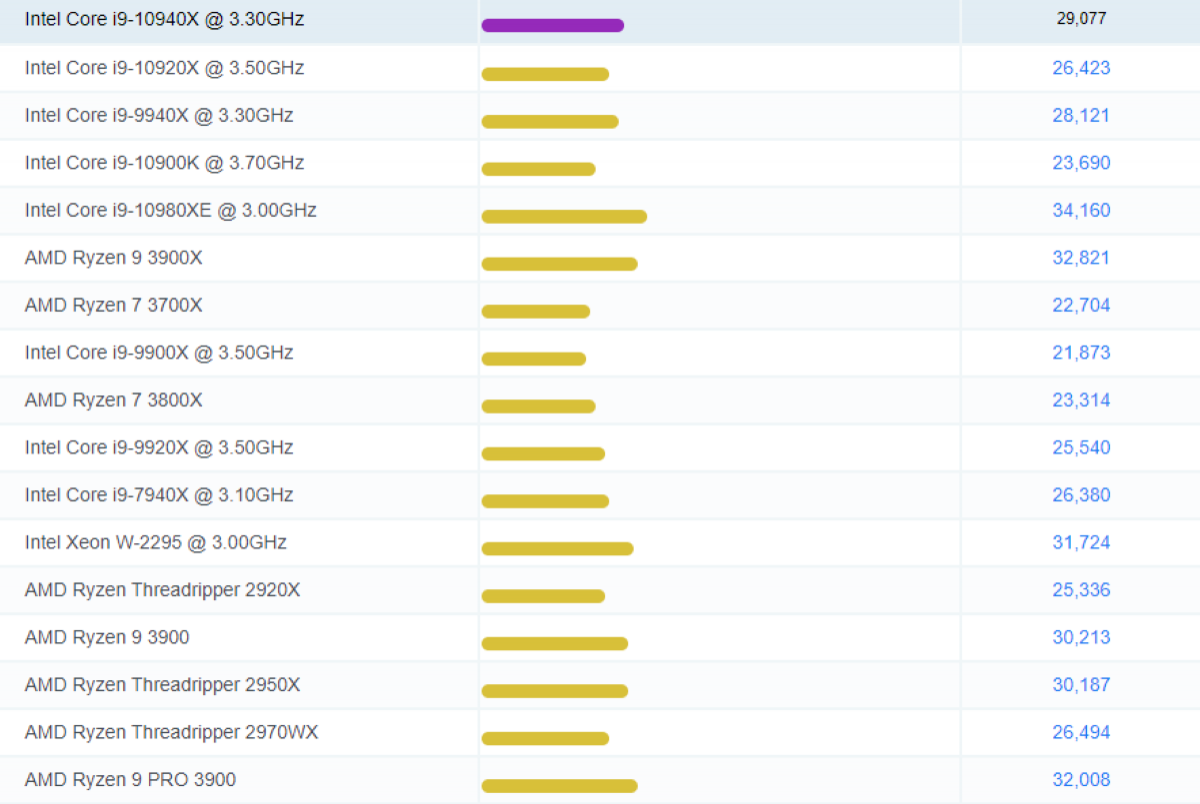Open the 30,213 score link
The width and height of the screenshot is (1200, 804).
pos(1081,637)
